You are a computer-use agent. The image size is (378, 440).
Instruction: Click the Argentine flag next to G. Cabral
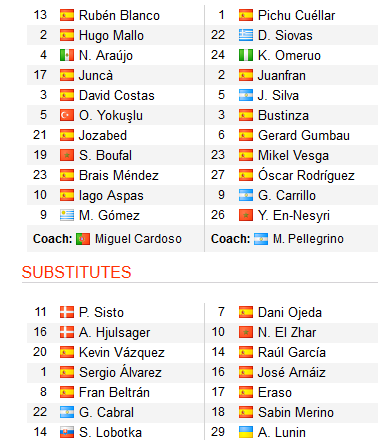pyautogui.click(x=67, y=412)
